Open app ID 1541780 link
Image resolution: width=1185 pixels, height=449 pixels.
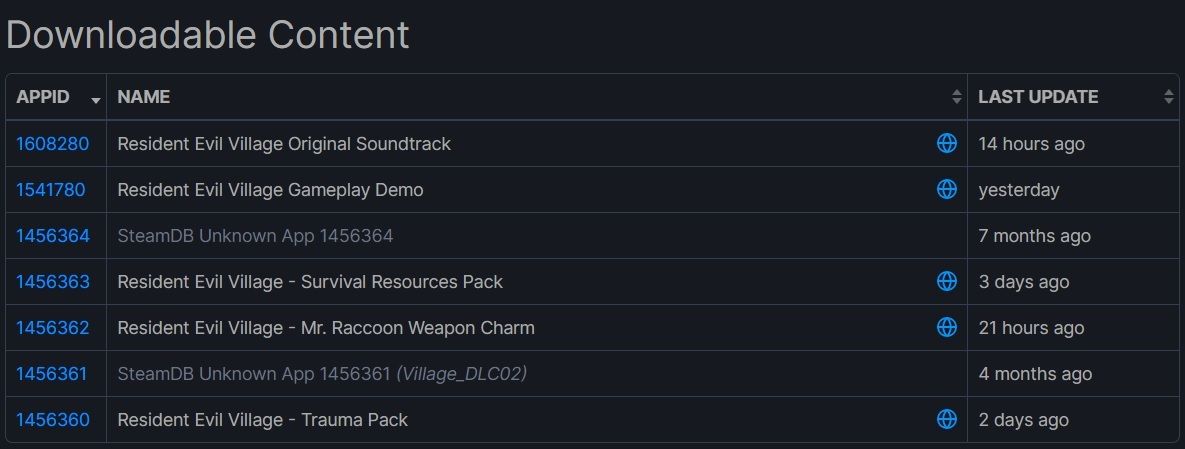coord(51,190)
